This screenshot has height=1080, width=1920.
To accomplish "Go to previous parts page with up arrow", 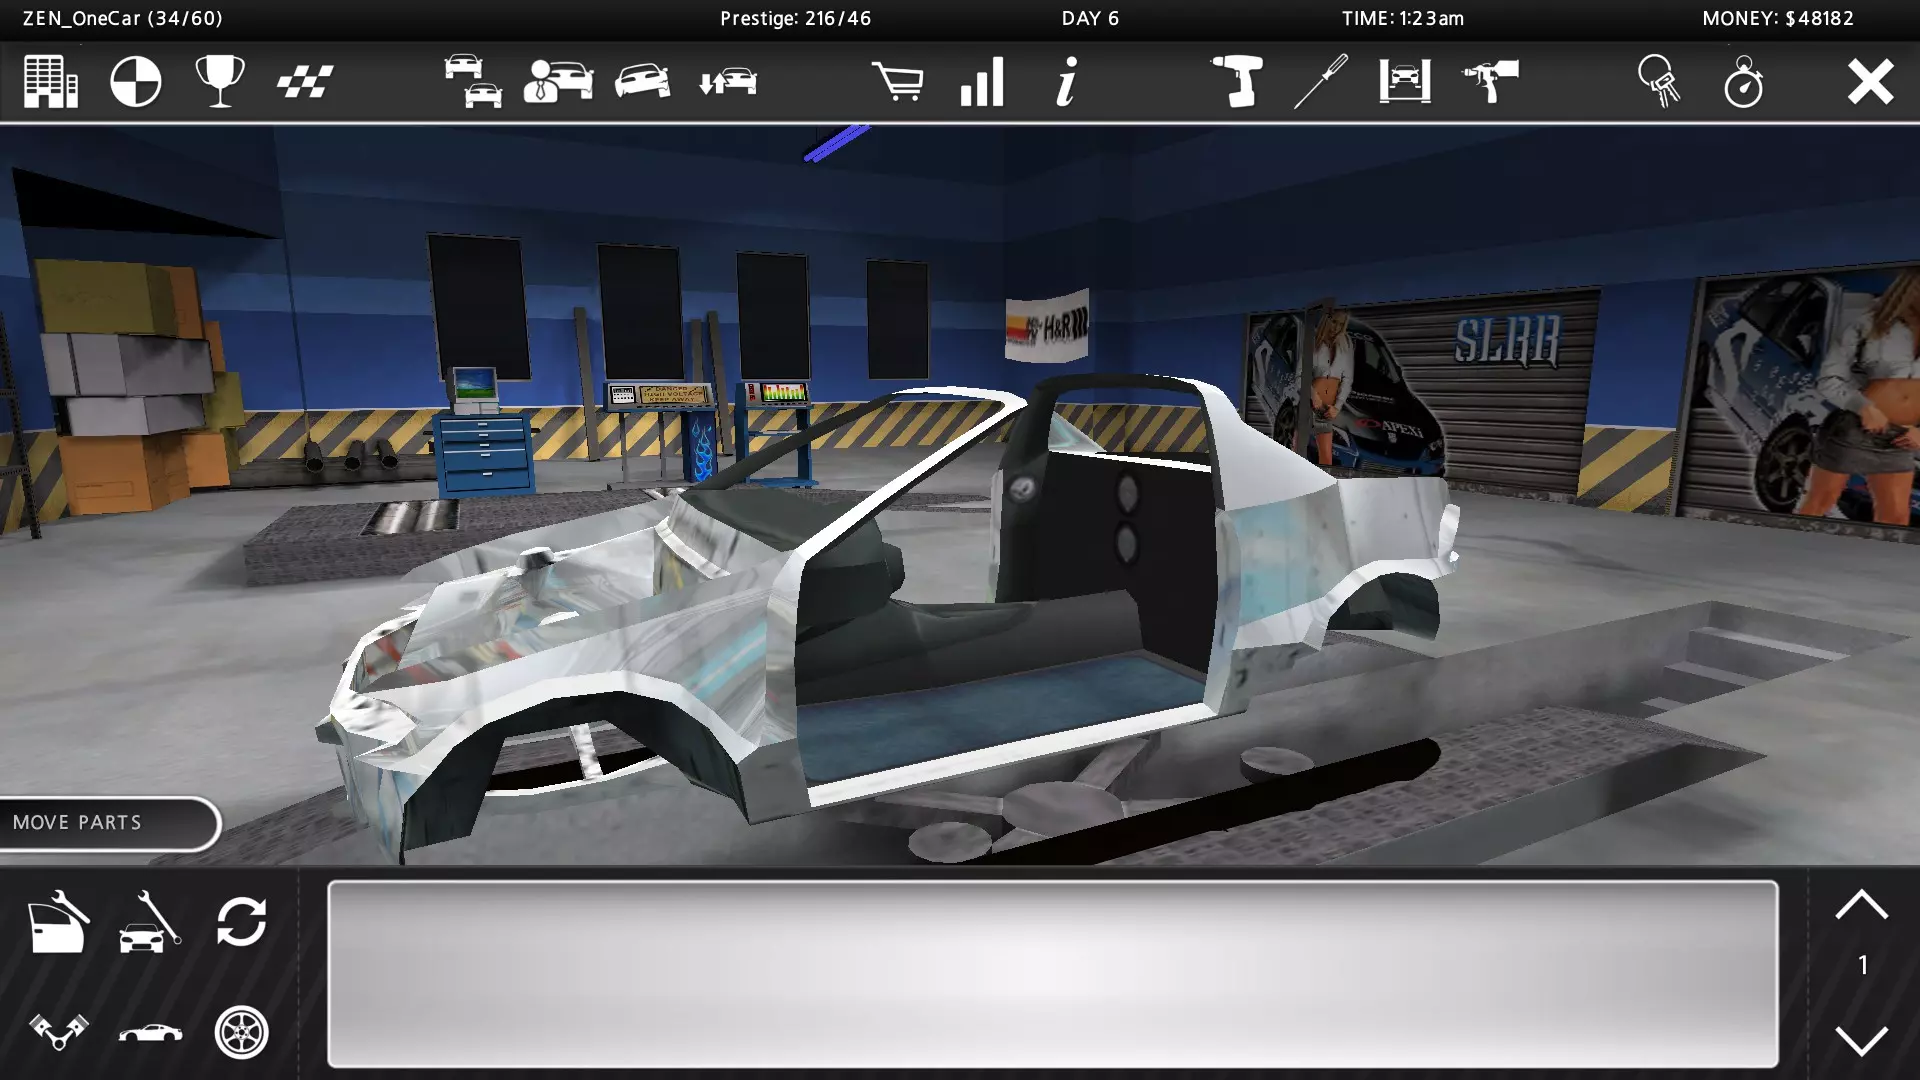I will tap(1861, 906).
